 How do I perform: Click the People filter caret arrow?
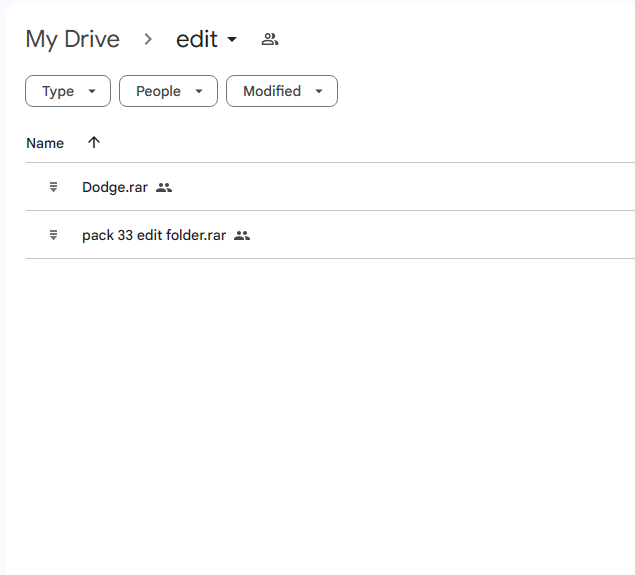pyautogui.click(x=199, y=91)
